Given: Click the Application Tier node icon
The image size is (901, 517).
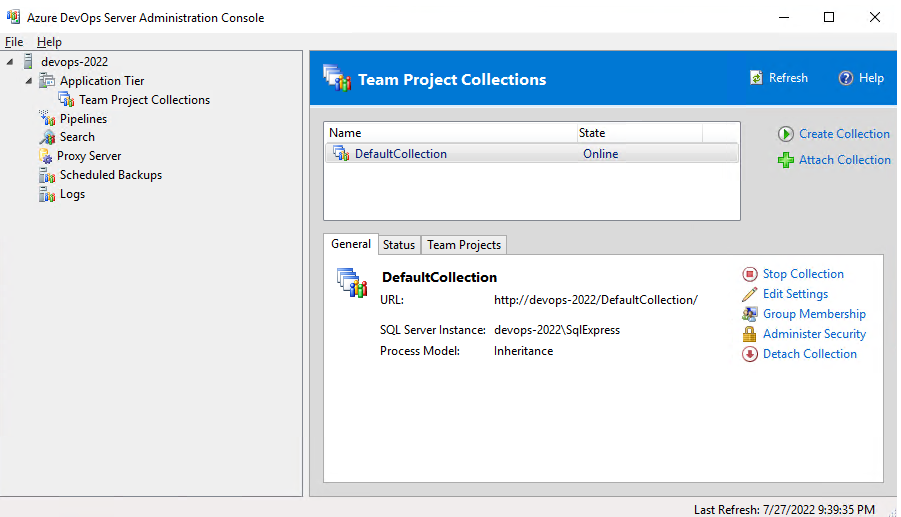Looking at the screenshot, I should pyautogui.click(x=47, y=80).
